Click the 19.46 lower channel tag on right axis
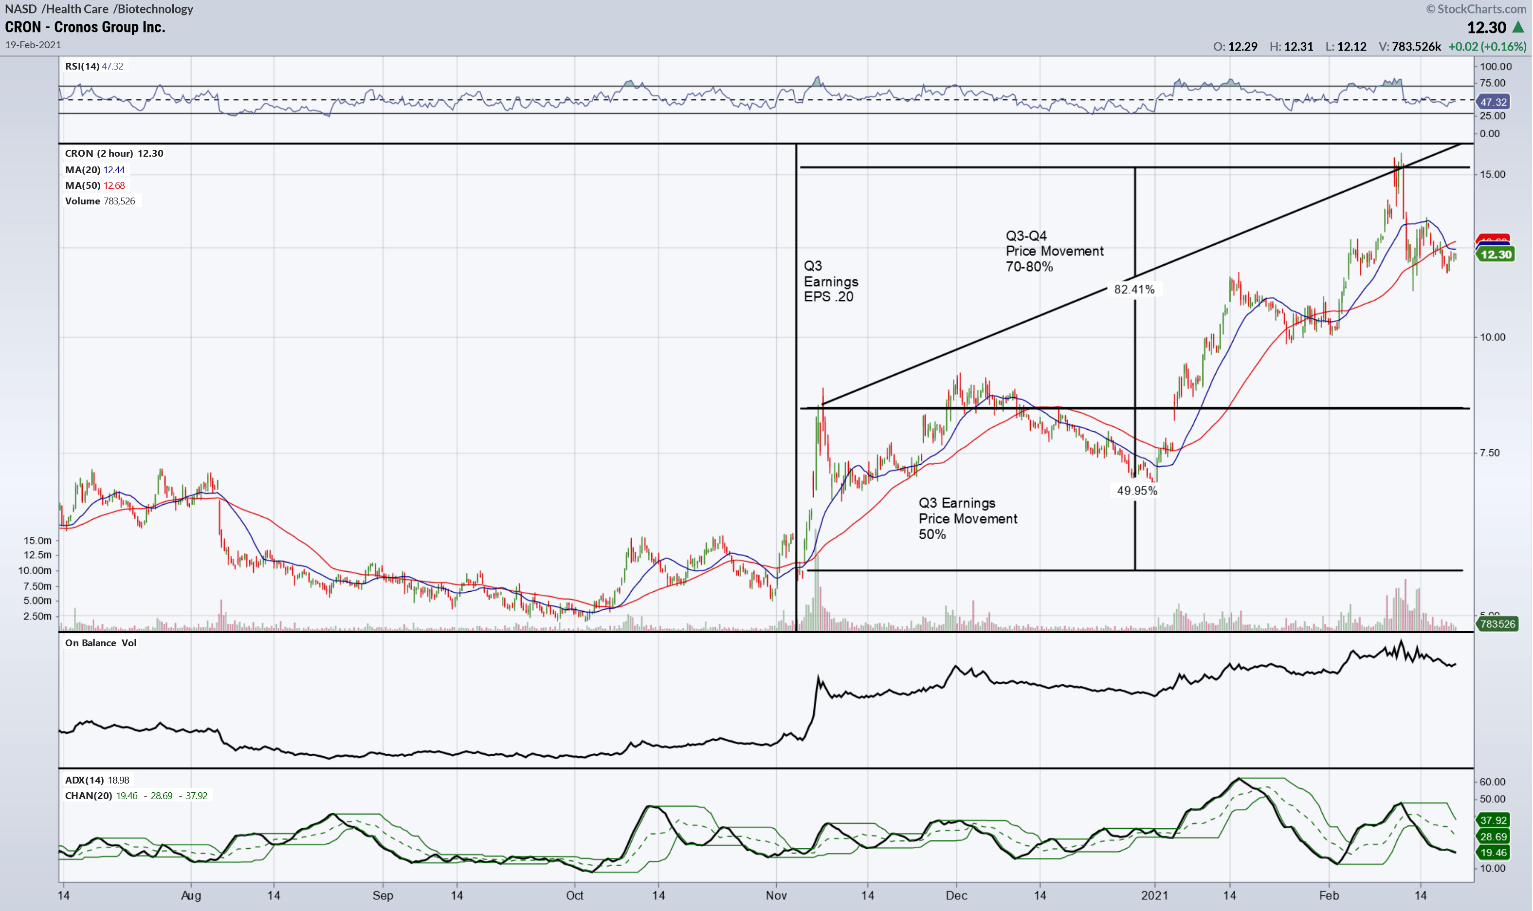The height and width of the screenshot is (911, 1533). tap(1493, 853)
